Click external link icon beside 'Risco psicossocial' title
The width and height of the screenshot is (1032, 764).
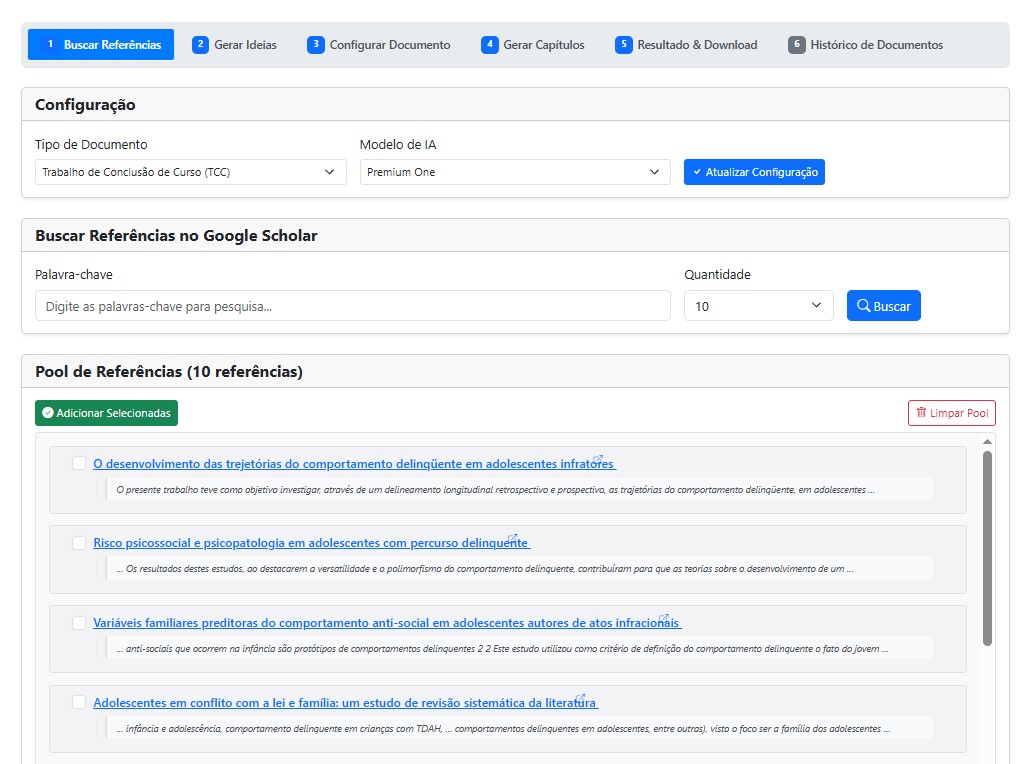coord(513,539)
